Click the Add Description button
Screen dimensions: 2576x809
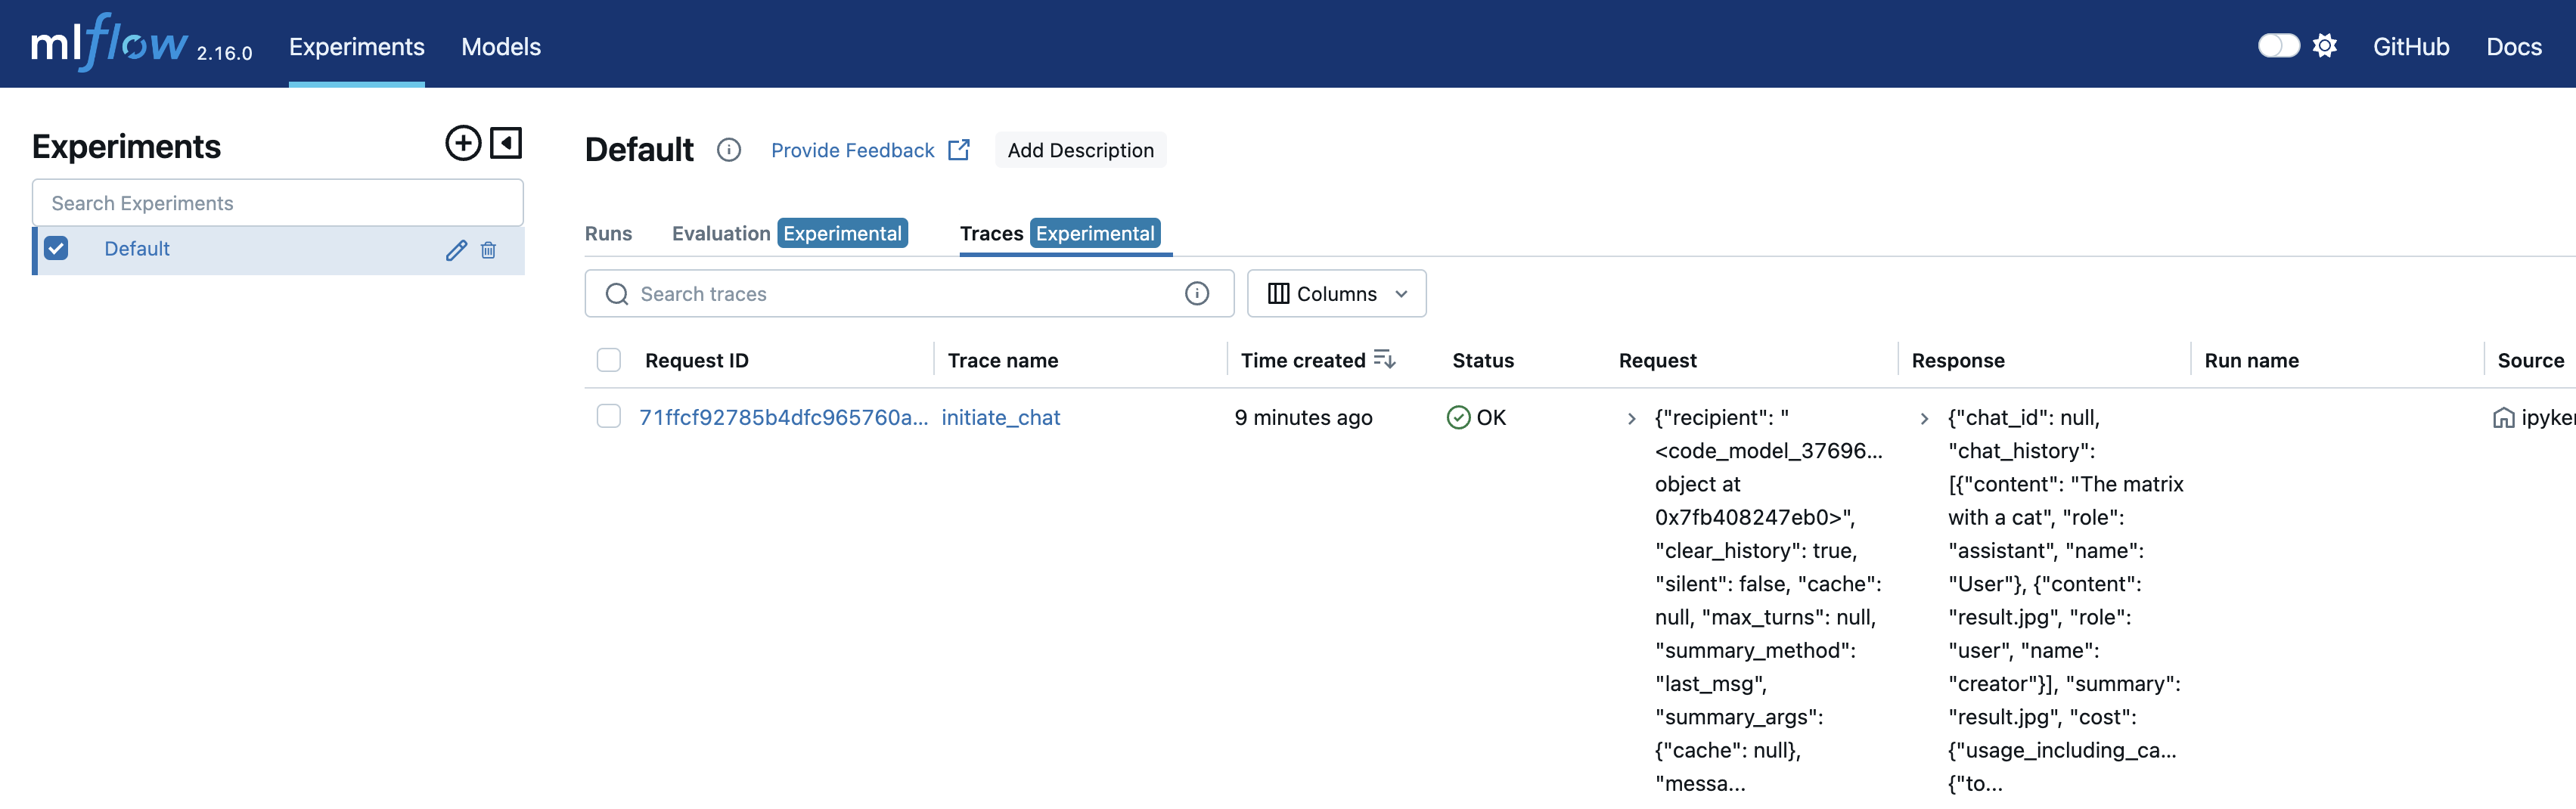tap(1080, 150)
